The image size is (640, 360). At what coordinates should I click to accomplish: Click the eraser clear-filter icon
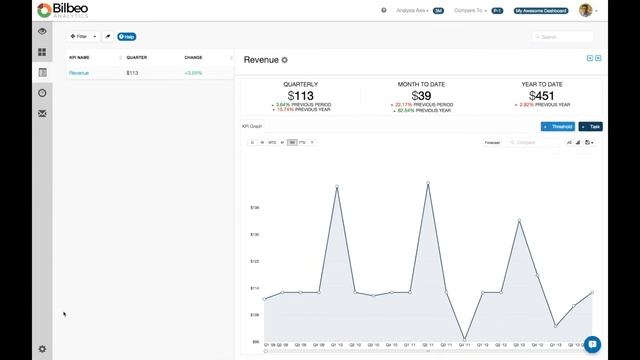click(x=108, y=36)
